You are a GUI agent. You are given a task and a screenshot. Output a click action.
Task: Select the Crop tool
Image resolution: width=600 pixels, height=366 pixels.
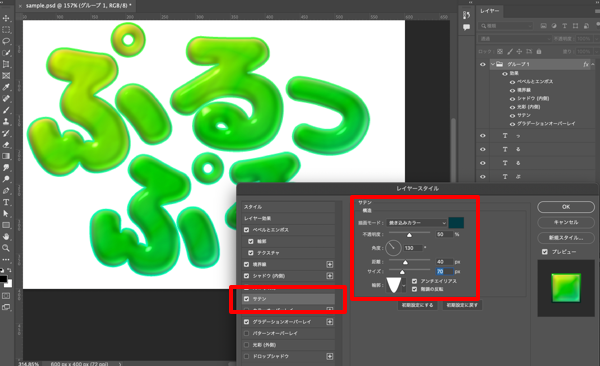click(6, 64)
